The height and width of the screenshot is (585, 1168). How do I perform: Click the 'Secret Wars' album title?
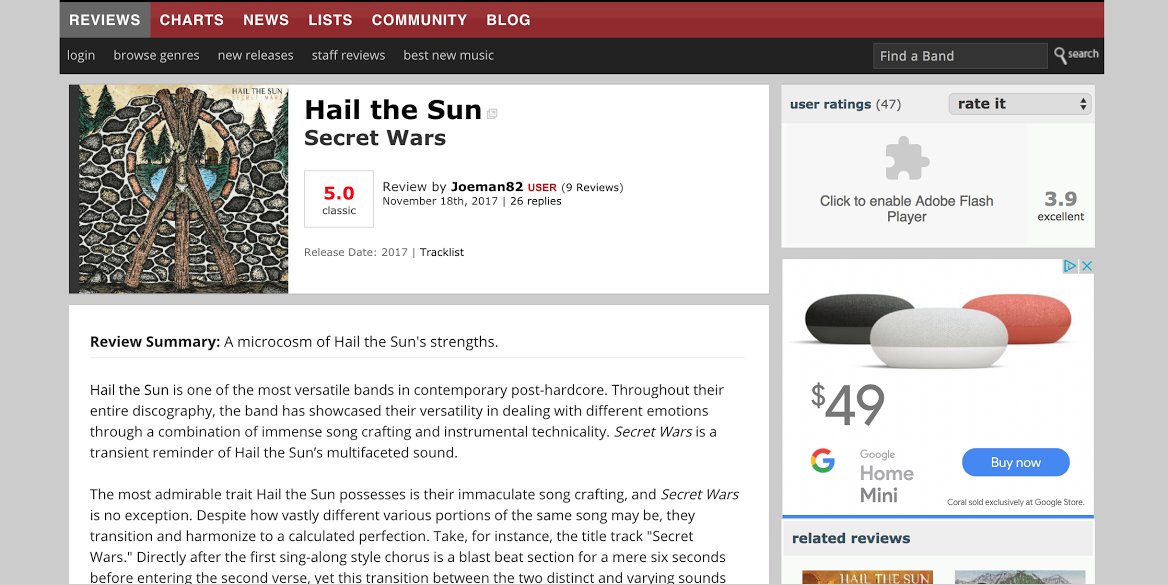click(375, 138)
